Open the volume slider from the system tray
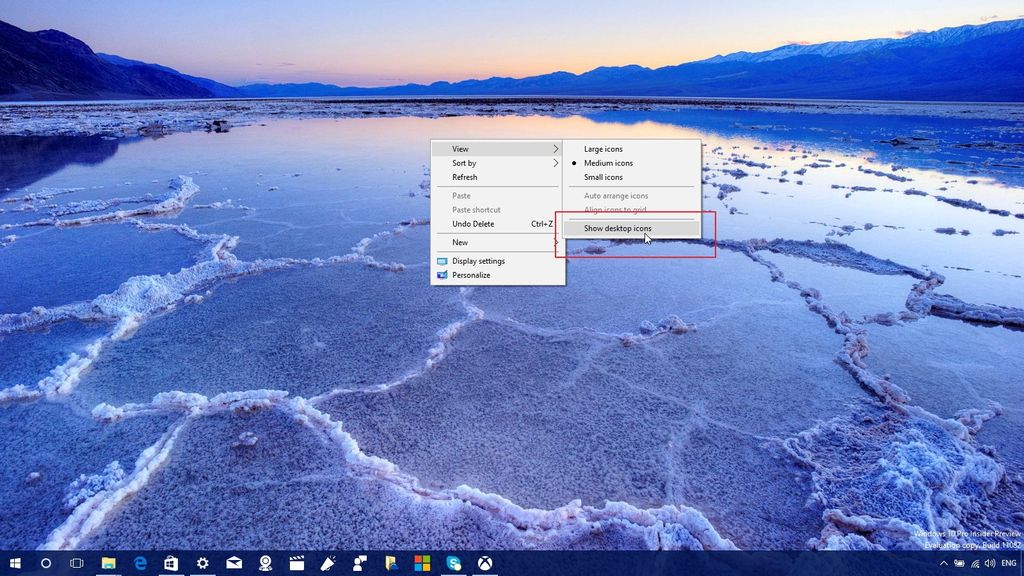Image resolution: width=1024 pixels, height=576 pixels. (x=990, y=563)
